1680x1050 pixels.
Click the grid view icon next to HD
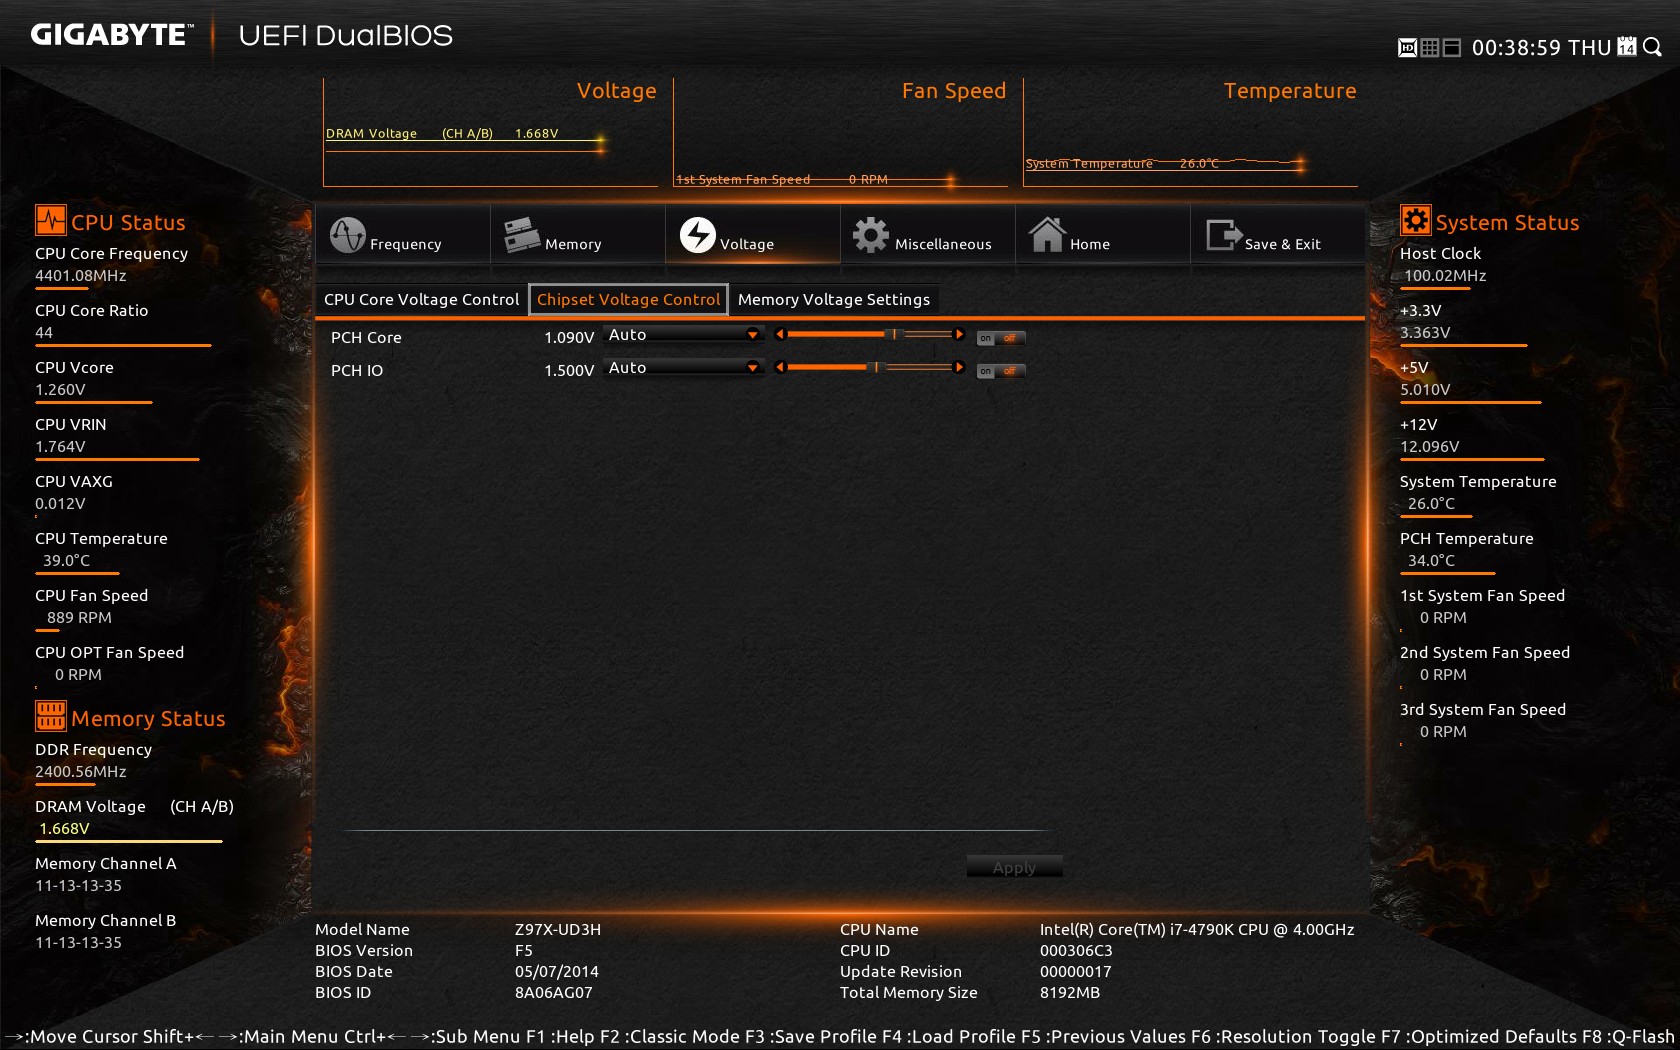1429,47
